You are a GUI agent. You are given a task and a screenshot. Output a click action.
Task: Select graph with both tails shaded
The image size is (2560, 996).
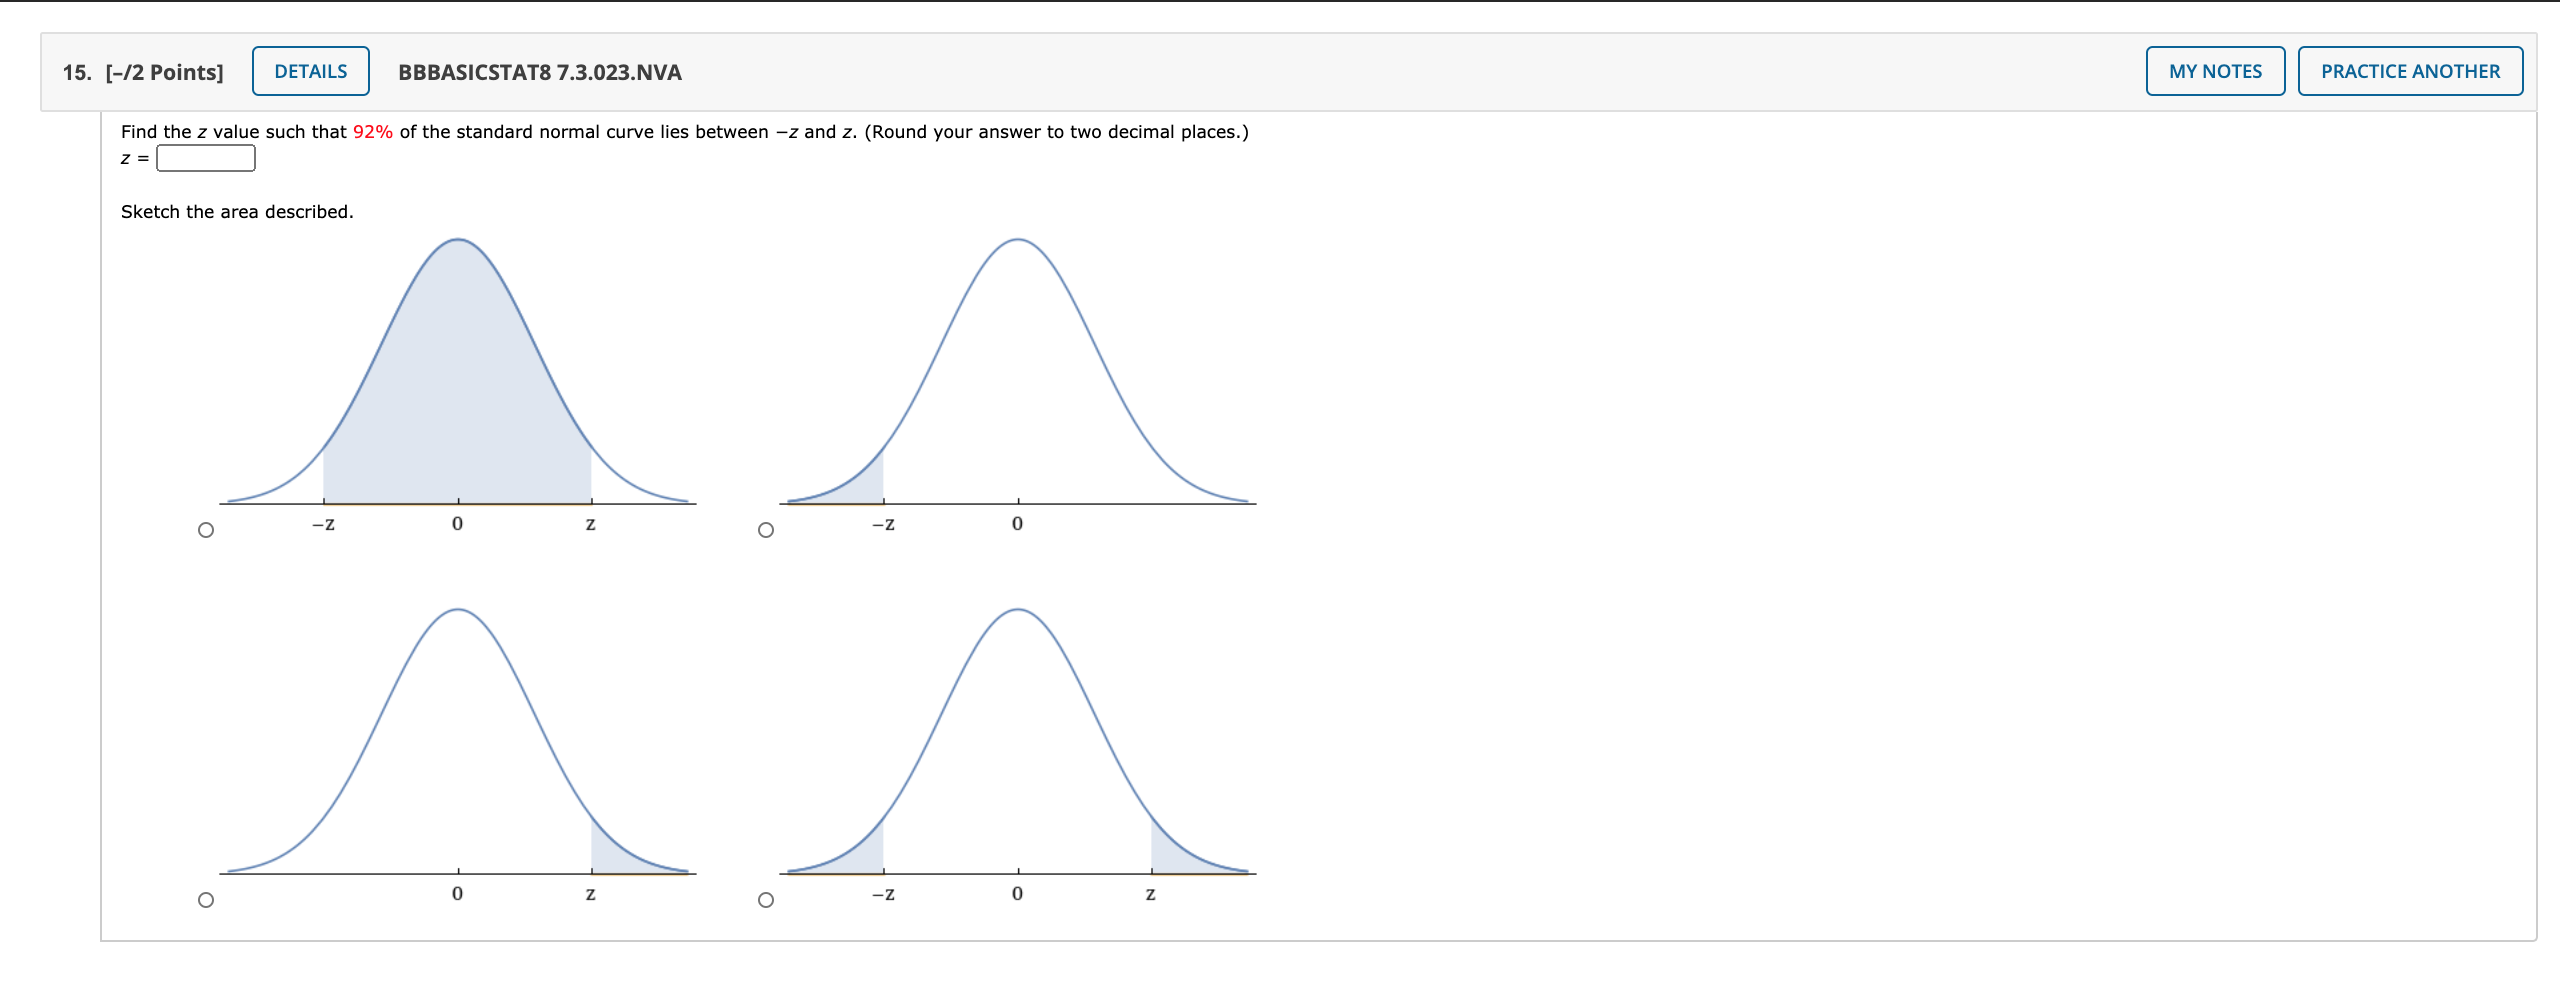point(766,900)
